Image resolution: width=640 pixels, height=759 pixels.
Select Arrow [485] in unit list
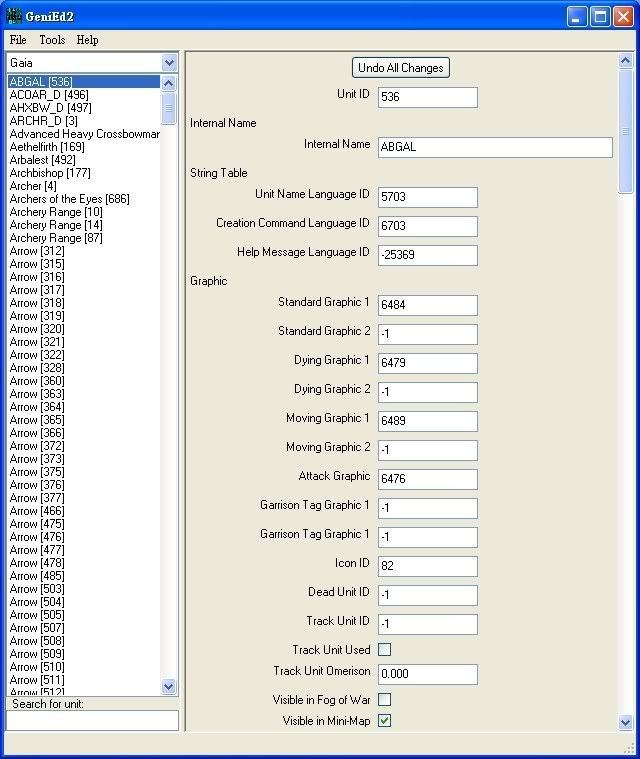click(84, 576)
